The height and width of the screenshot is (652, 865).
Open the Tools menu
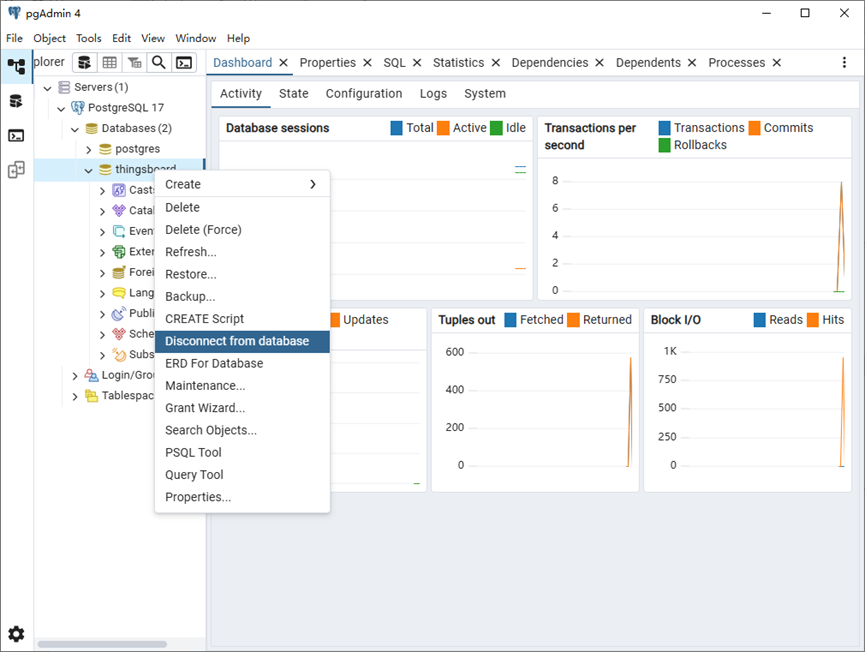(x=88, y=38)
